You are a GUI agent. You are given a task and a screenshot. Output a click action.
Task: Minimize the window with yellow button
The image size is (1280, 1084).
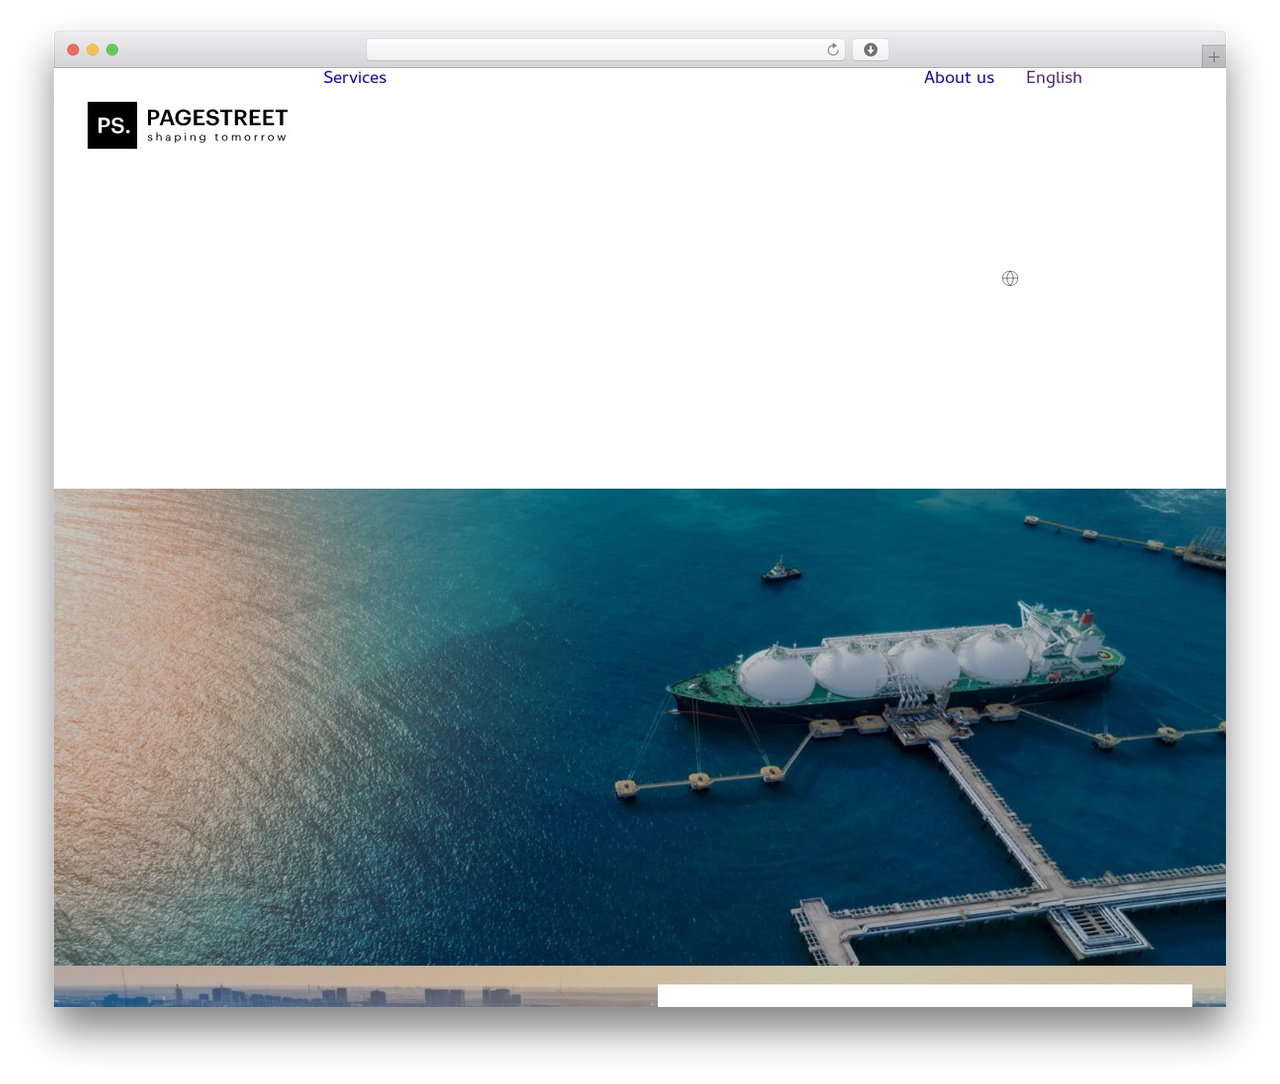coord(93,50)
